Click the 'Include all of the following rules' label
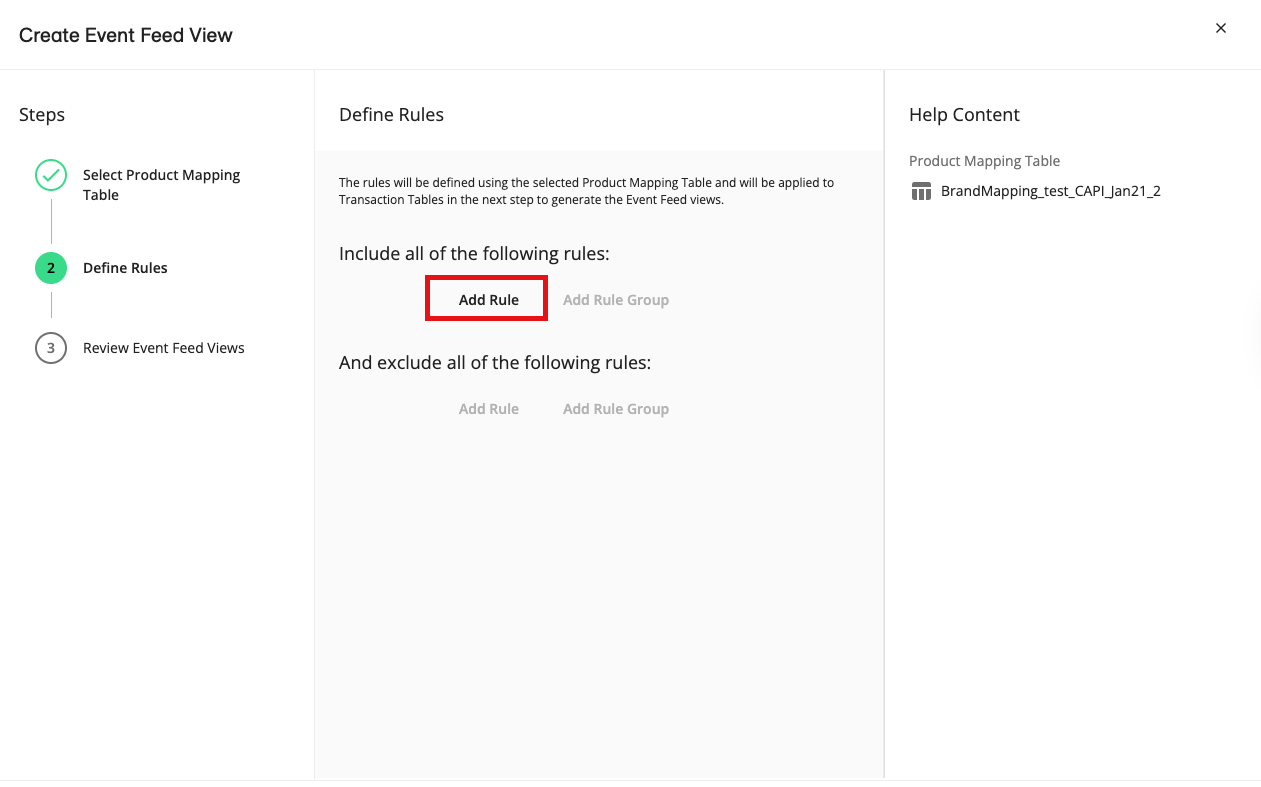 coord(474,254)
